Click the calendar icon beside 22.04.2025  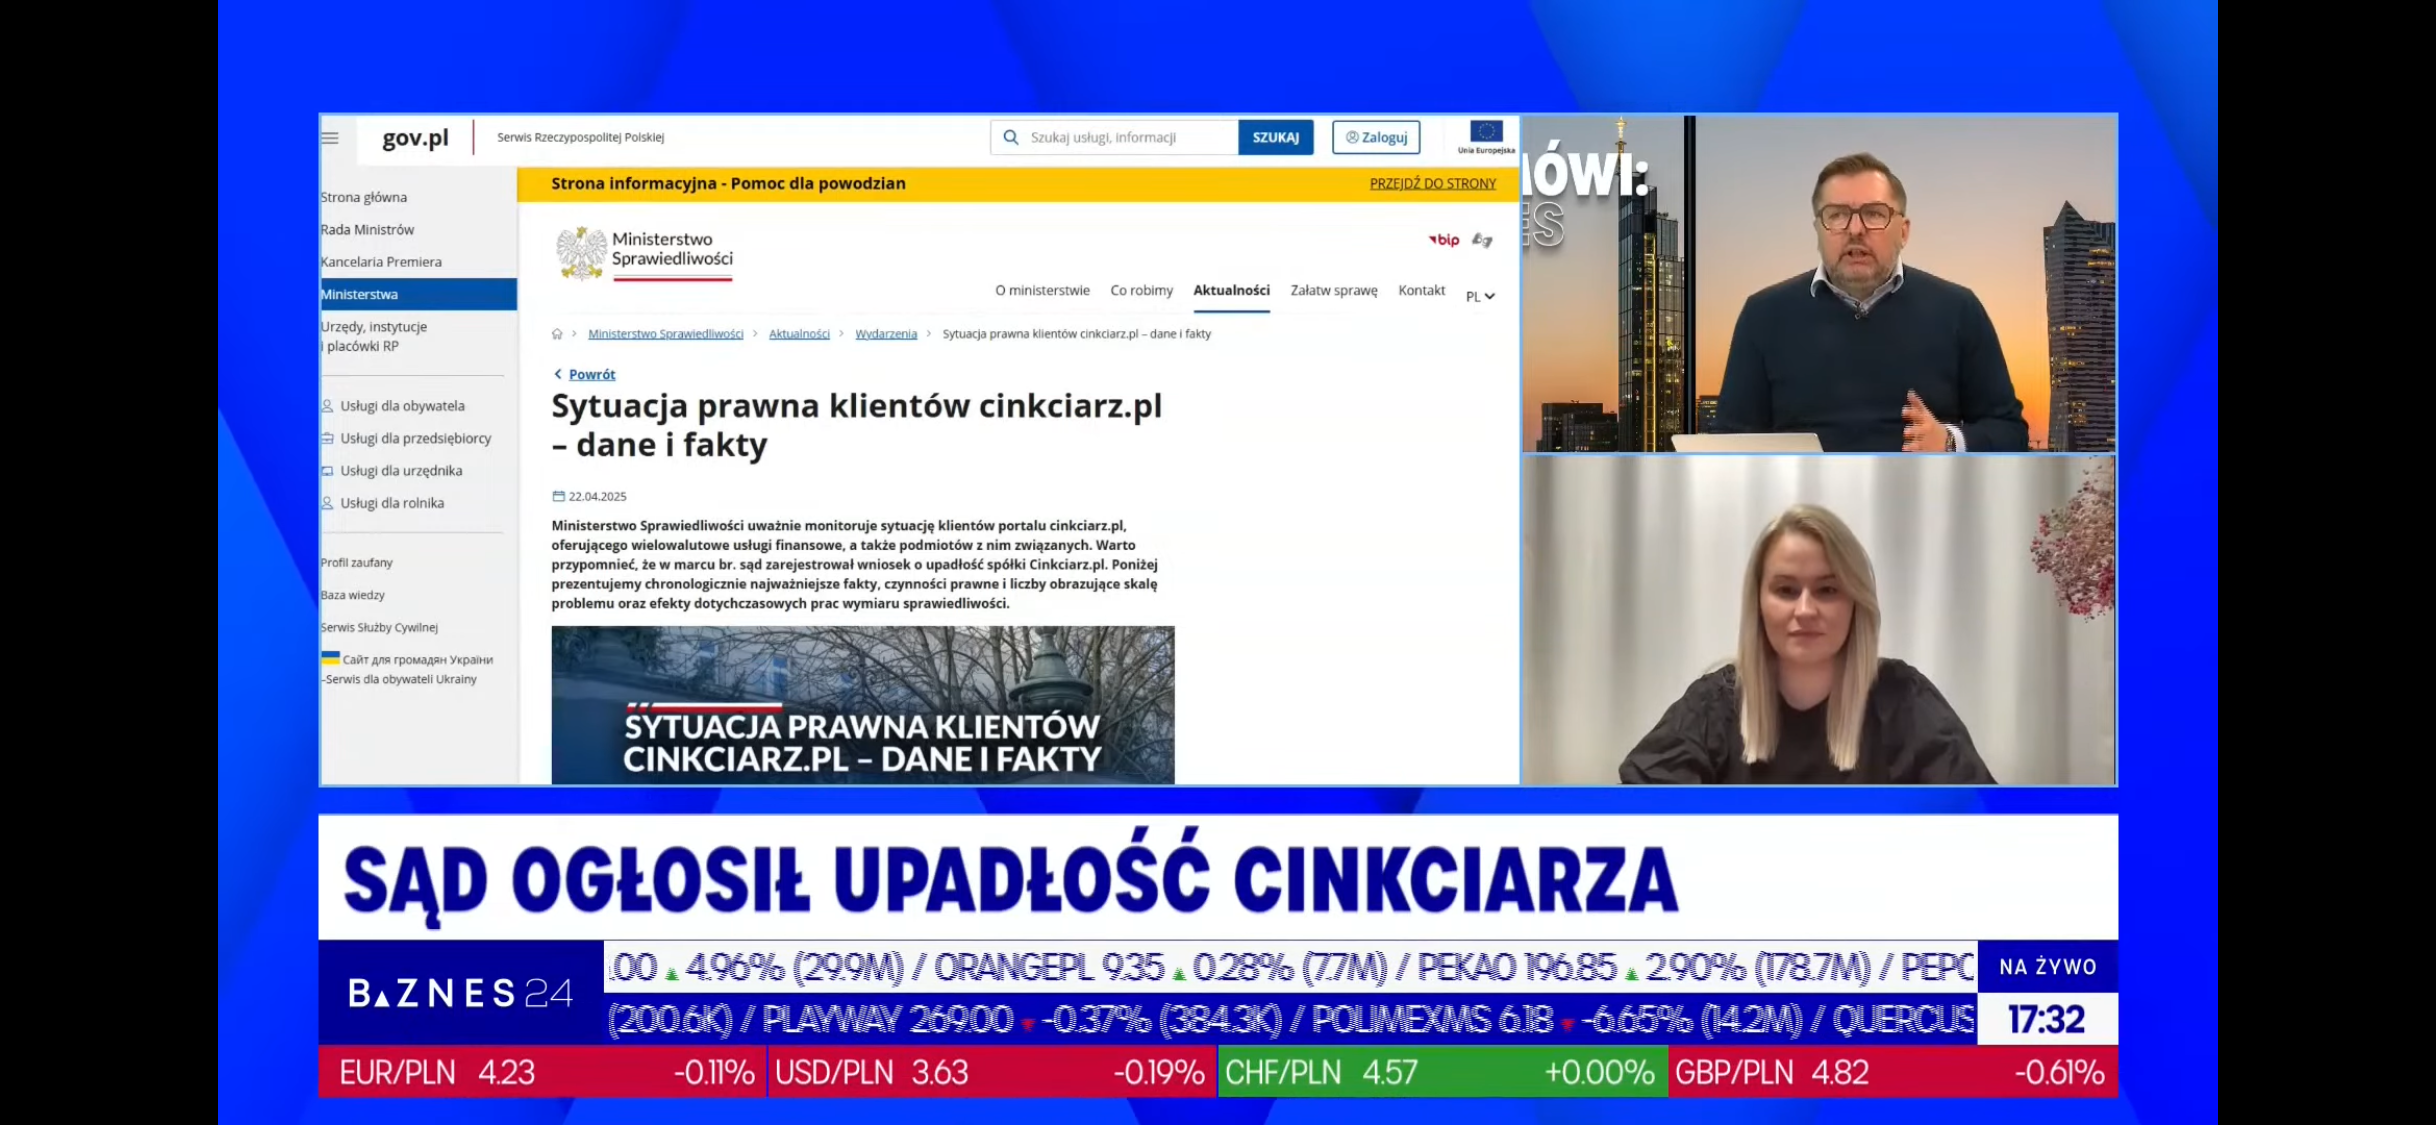[x=558, y=496]
